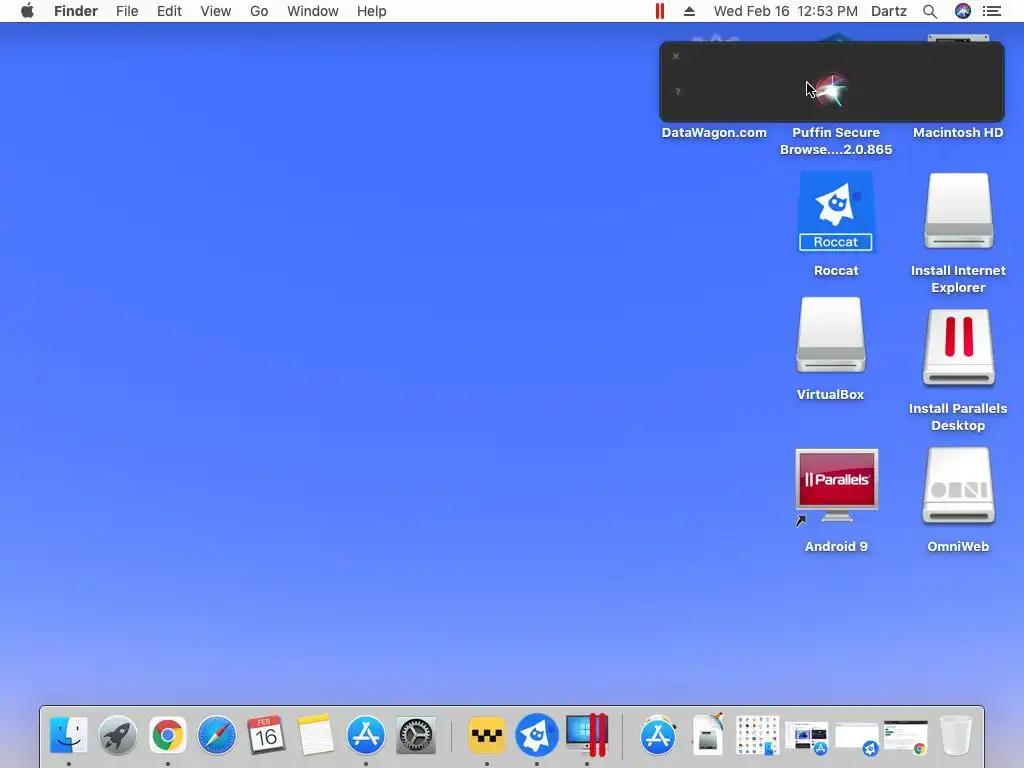Viewport: 1024px width, 768px height.
Task: Open the Edit menu
Action: tap(169, 11)
